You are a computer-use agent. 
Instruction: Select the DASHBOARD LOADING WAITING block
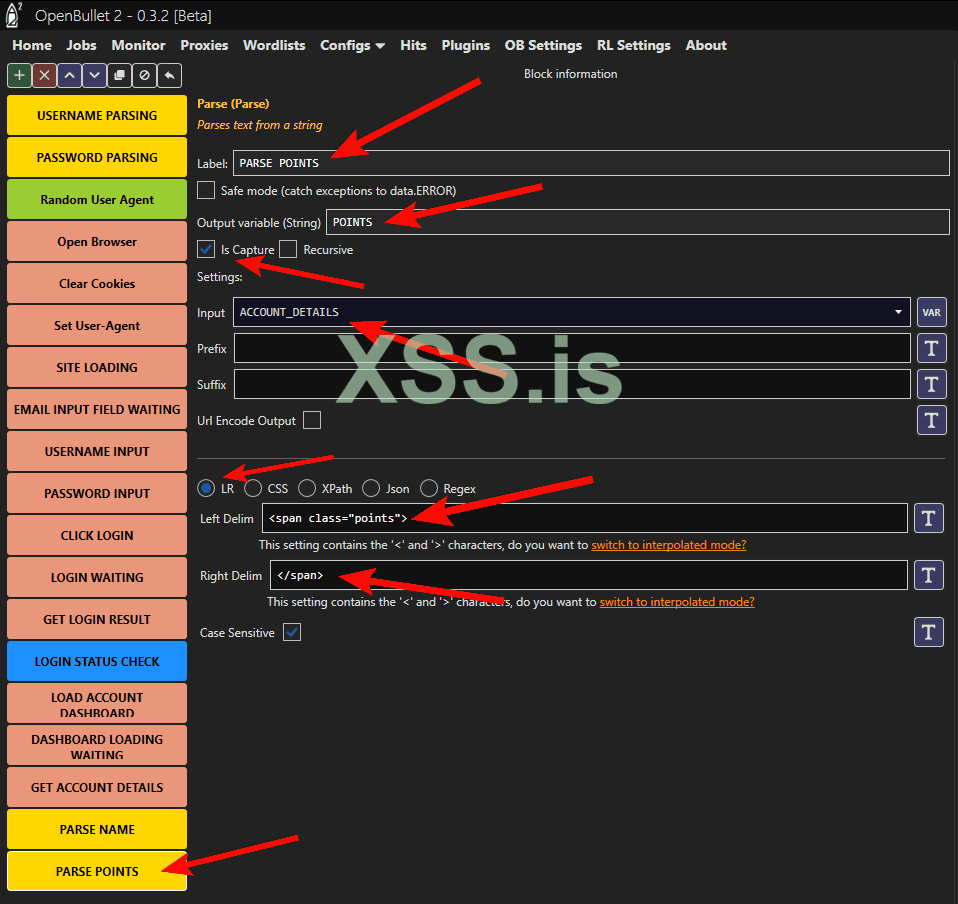[x=97, y=746]
